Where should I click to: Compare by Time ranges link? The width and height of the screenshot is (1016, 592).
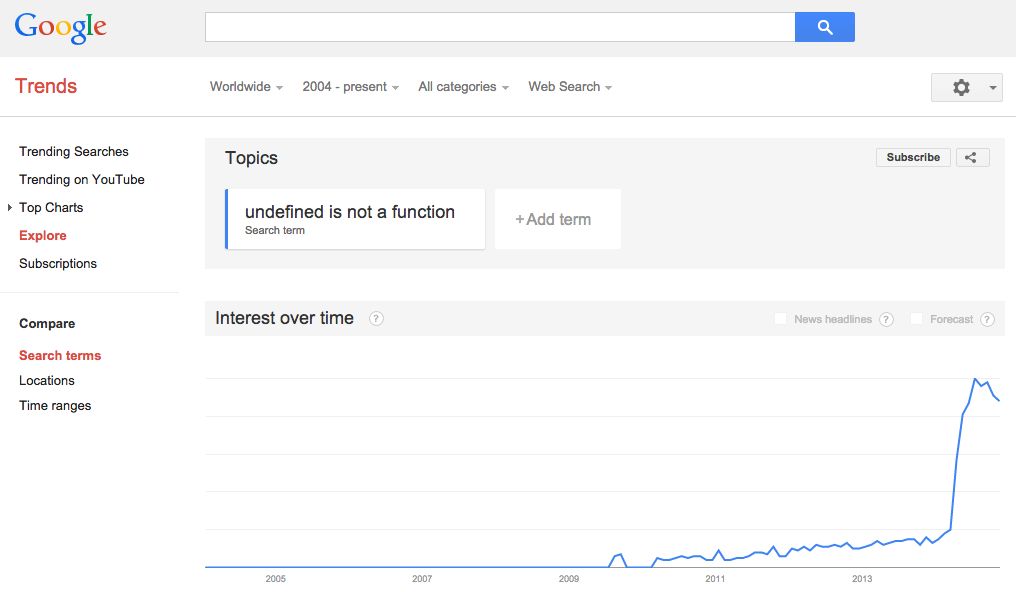click(55, 406)
